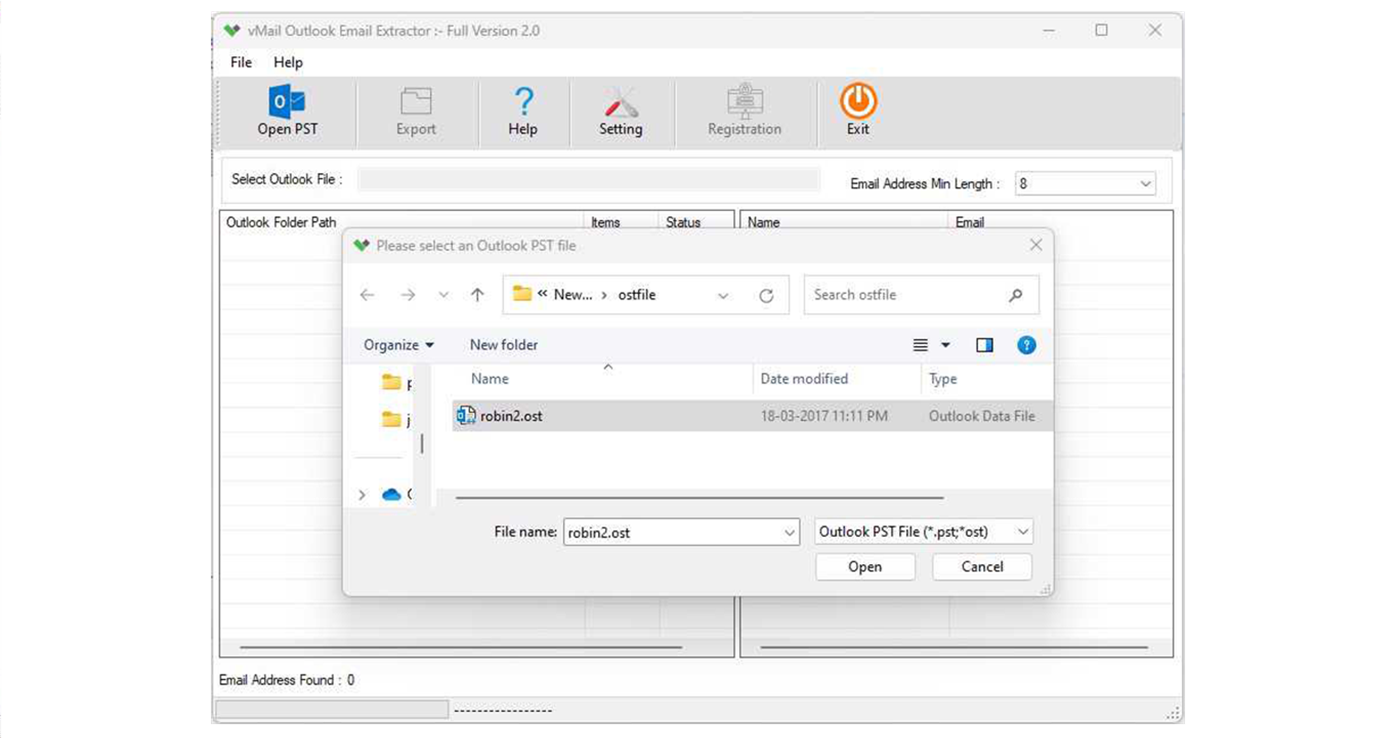Click the New folder button

[x=504, y=345]
